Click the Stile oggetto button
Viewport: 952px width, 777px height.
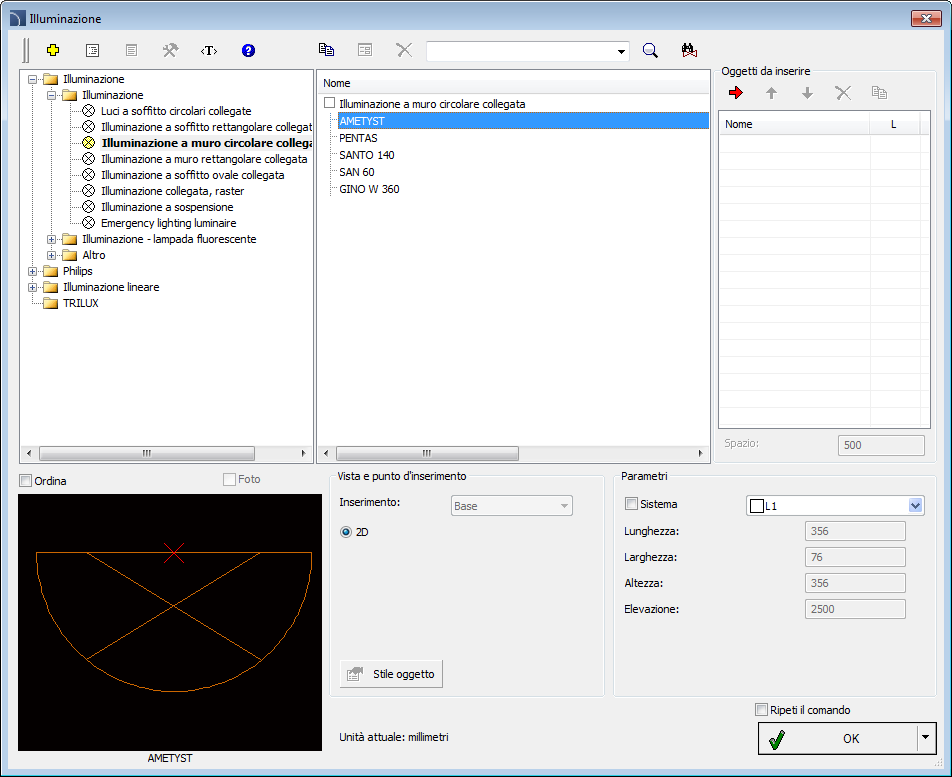391,674
